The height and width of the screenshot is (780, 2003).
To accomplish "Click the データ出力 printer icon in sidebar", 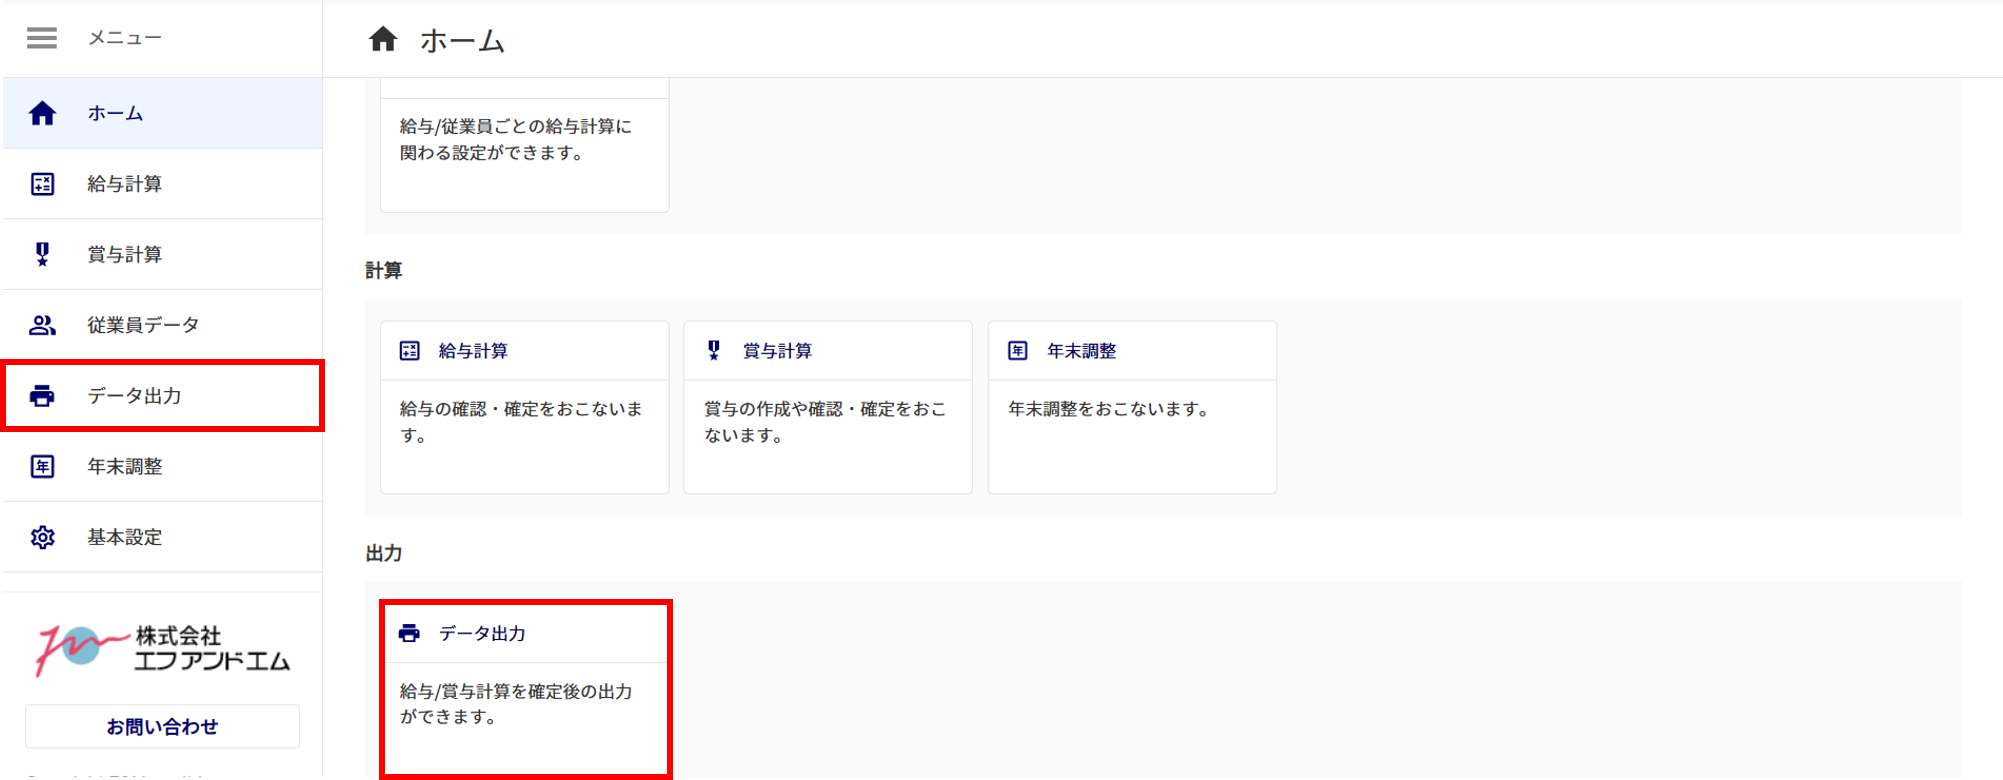I will pos(42,396).
